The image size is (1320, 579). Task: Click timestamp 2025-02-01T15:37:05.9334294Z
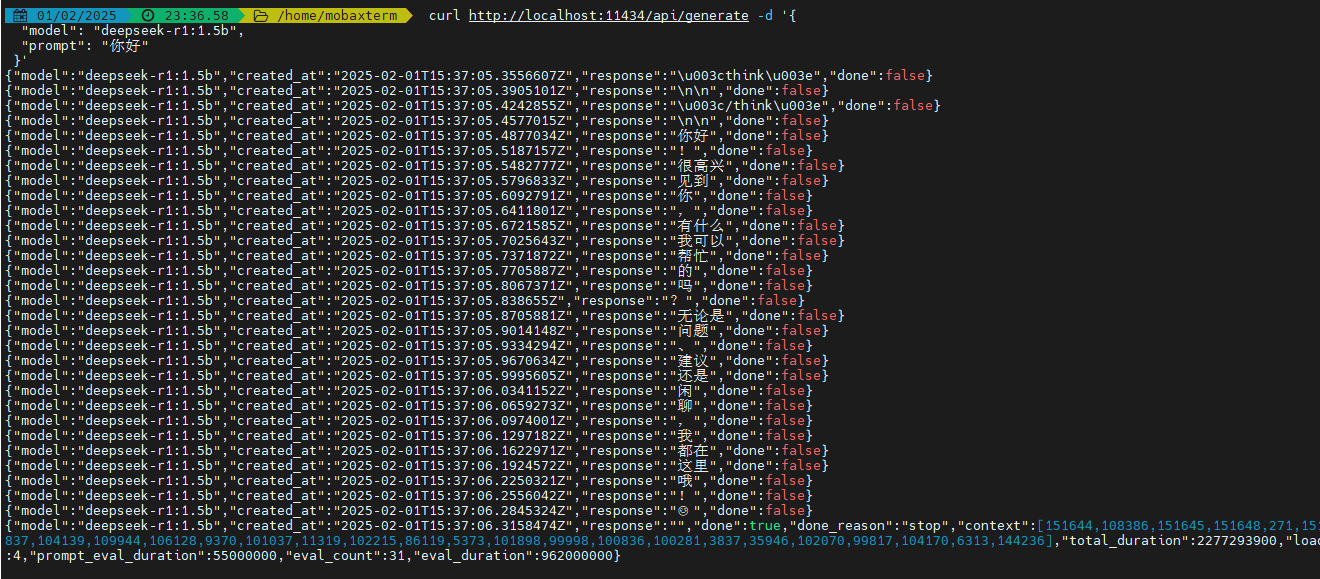[x=452, y=346]
